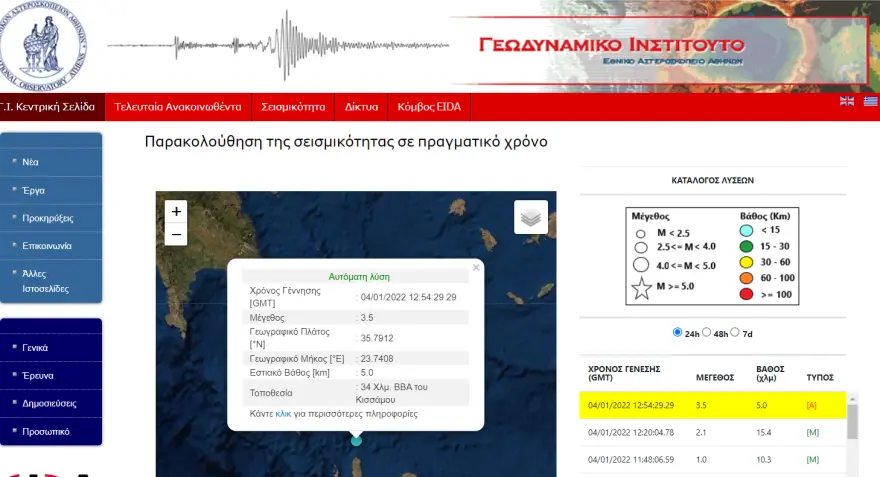
Task: Select the 48h time range
Action: click(708, 333)
